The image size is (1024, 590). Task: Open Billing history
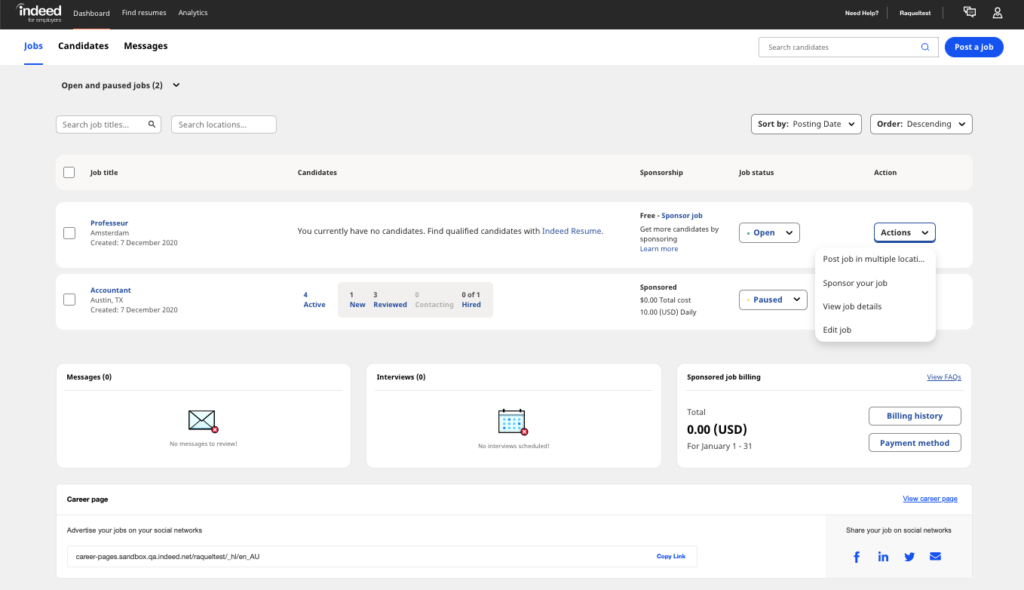914,415
